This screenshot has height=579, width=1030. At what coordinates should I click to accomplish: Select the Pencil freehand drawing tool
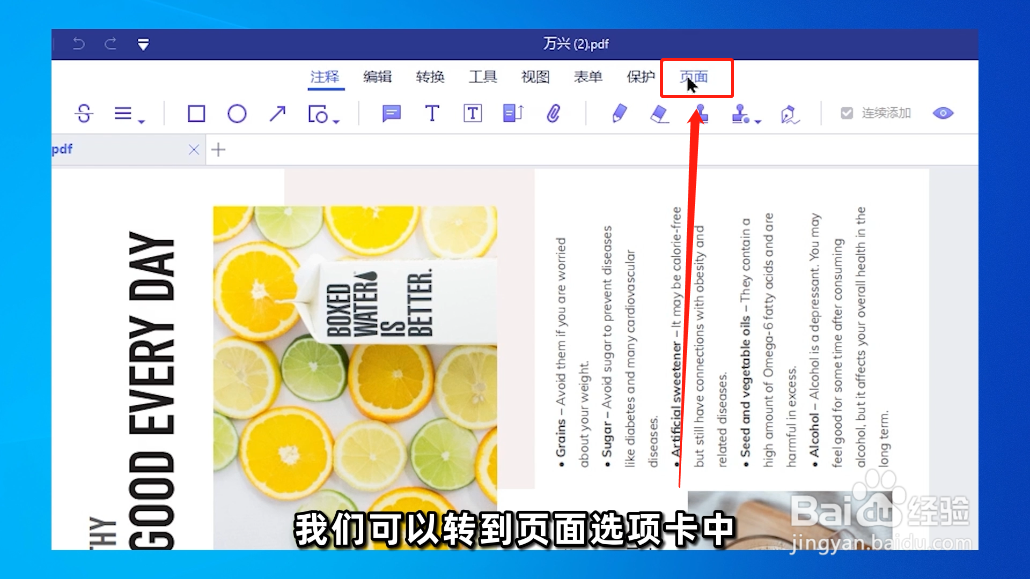(x=620, y=113)
